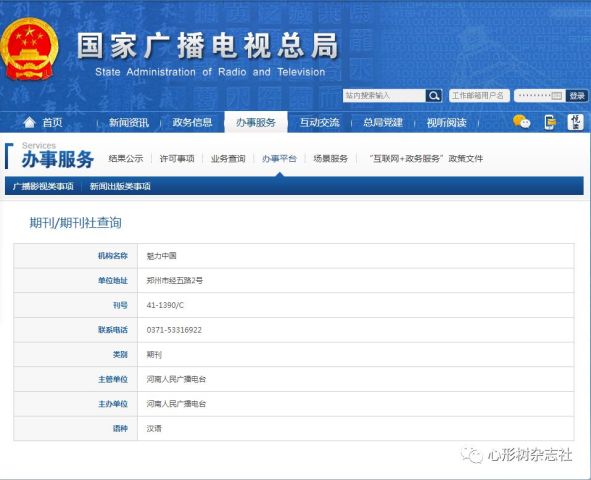Click the search magnifier icon
Viewport: 591px width, 480px height.
coord(434,96)
